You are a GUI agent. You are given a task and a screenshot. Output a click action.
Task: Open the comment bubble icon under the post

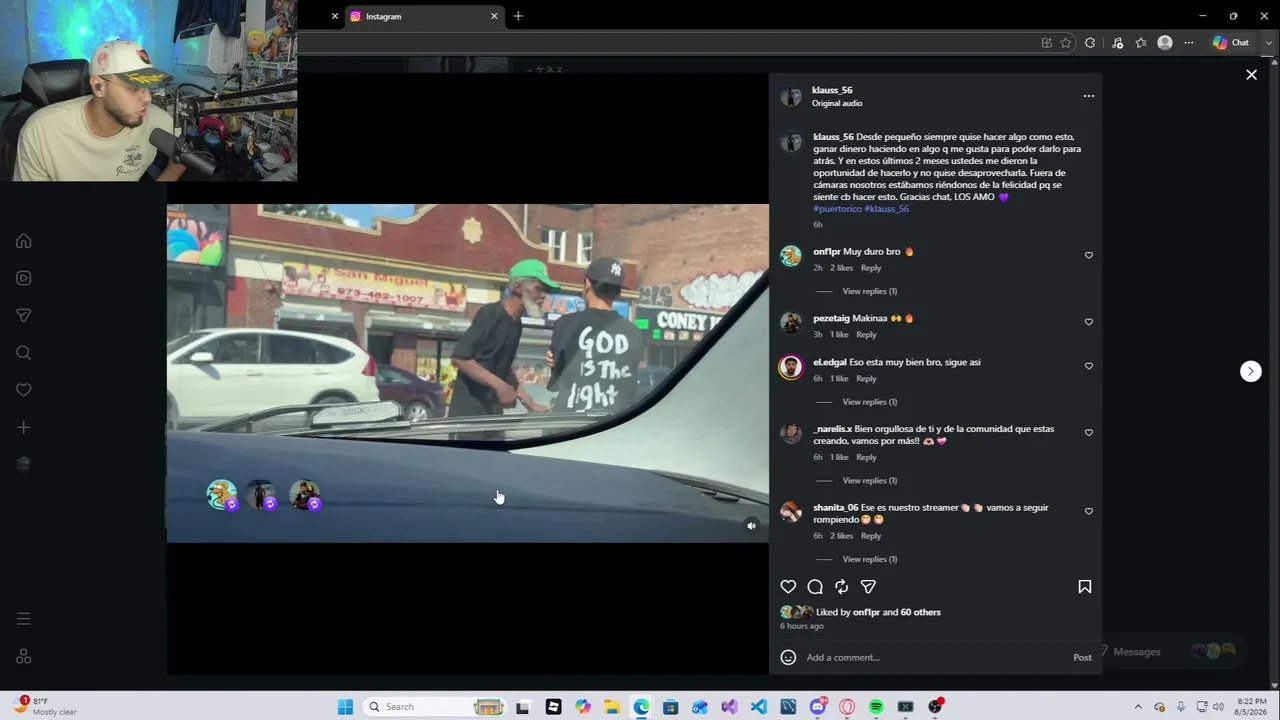click(x=815, y=587)
